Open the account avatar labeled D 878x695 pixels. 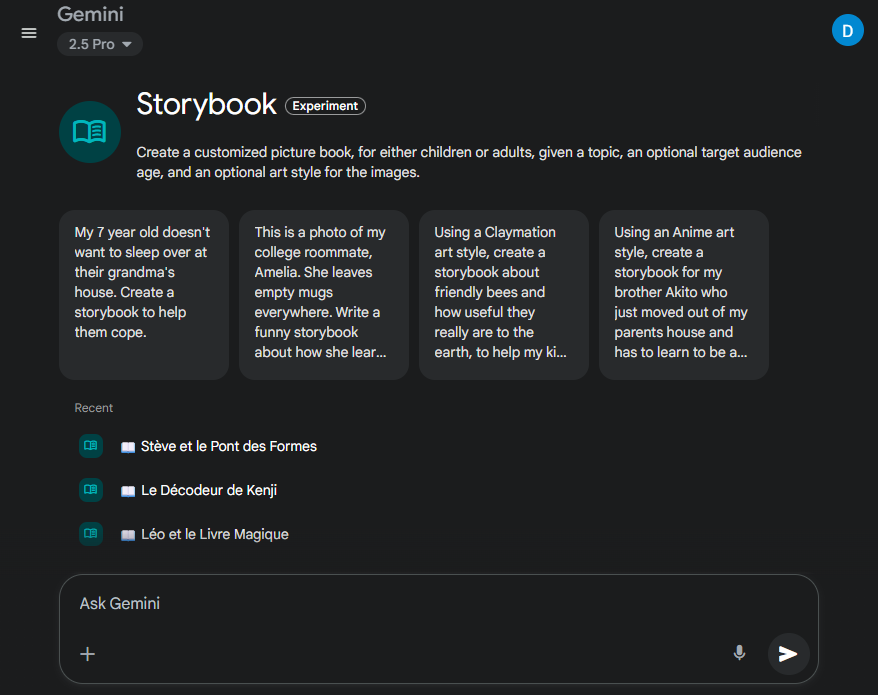(847, 30)
